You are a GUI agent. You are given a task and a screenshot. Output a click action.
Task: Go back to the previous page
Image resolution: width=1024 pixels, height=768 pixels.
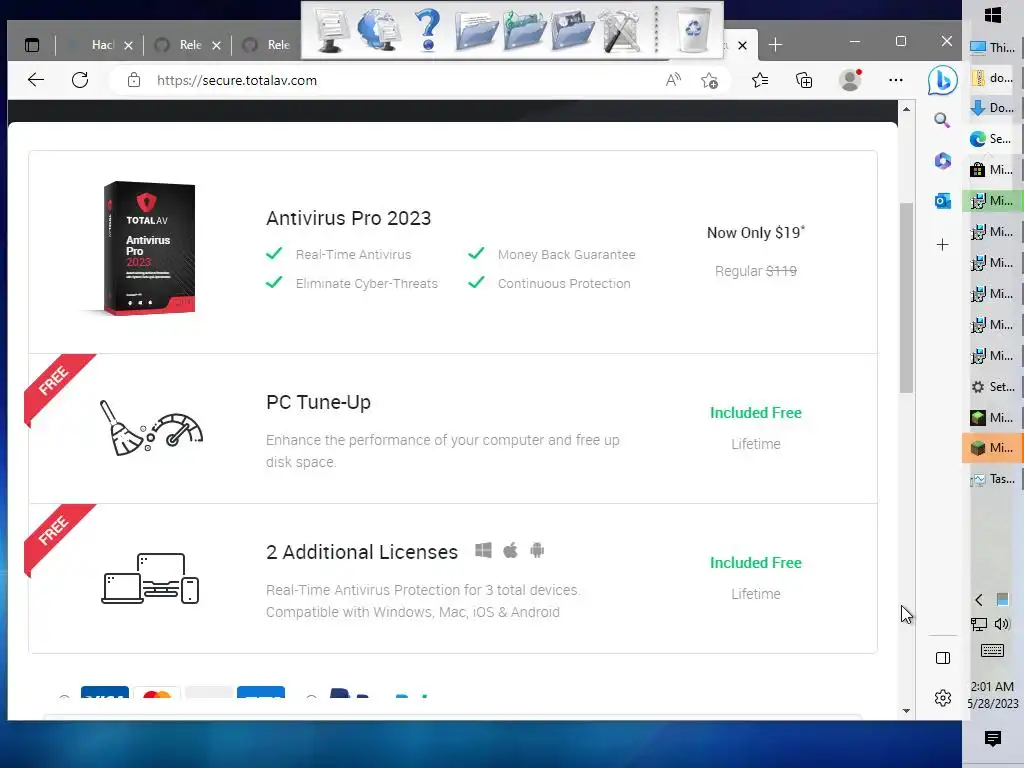pos(36,80)
